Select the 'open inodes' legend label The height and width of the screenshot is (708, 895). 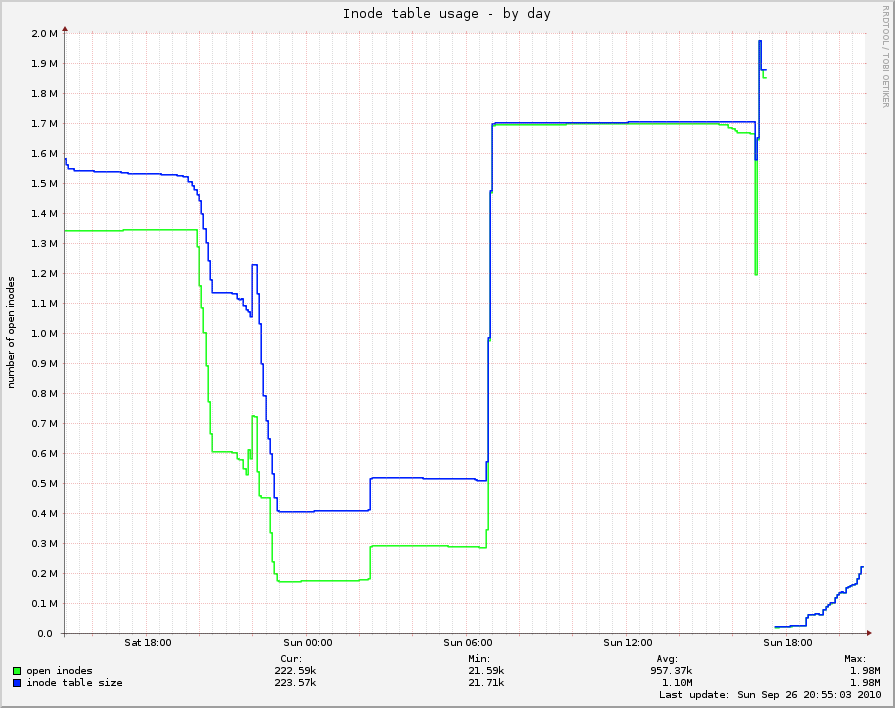(59, 671)
